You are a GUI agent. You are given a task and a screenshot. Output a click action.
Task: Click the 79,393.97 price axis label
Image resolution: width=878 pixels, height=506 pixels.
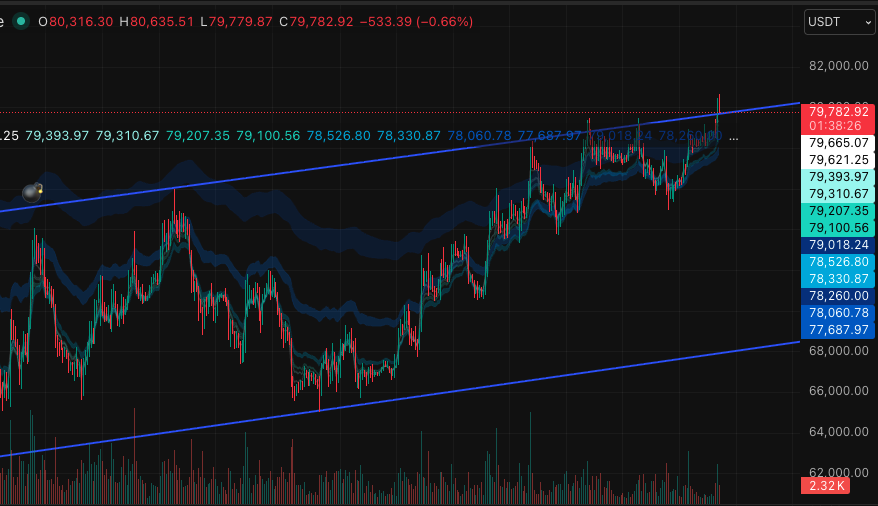click(x=838, y=177)
